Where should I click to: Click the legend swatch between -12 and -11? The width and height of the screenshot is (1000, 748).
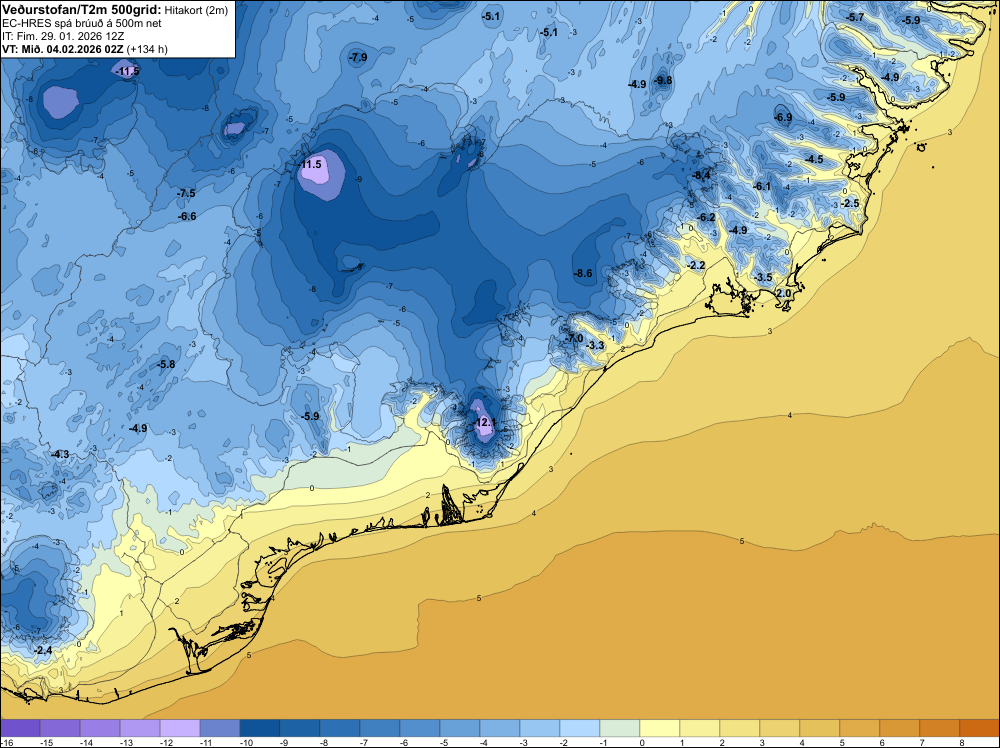[180, 728]
